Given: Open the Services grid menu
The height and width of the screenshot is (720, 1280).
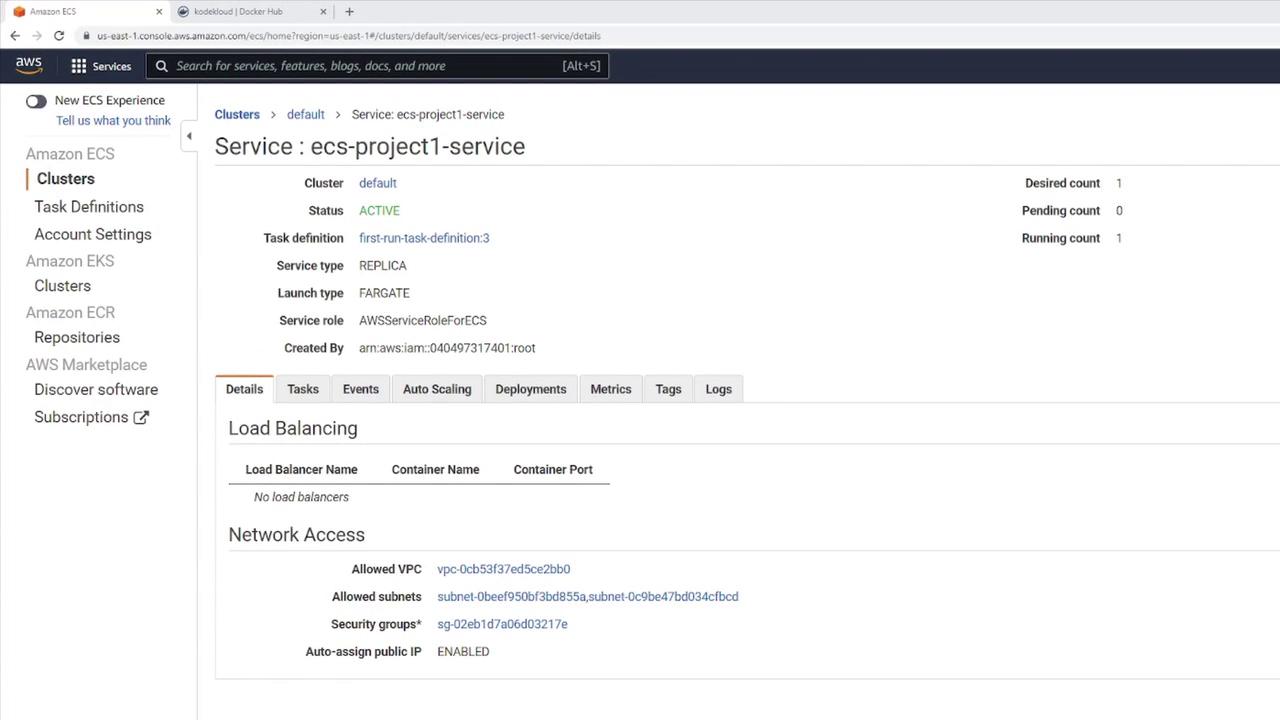Looking at the screenshot, I should pos(101,66).
